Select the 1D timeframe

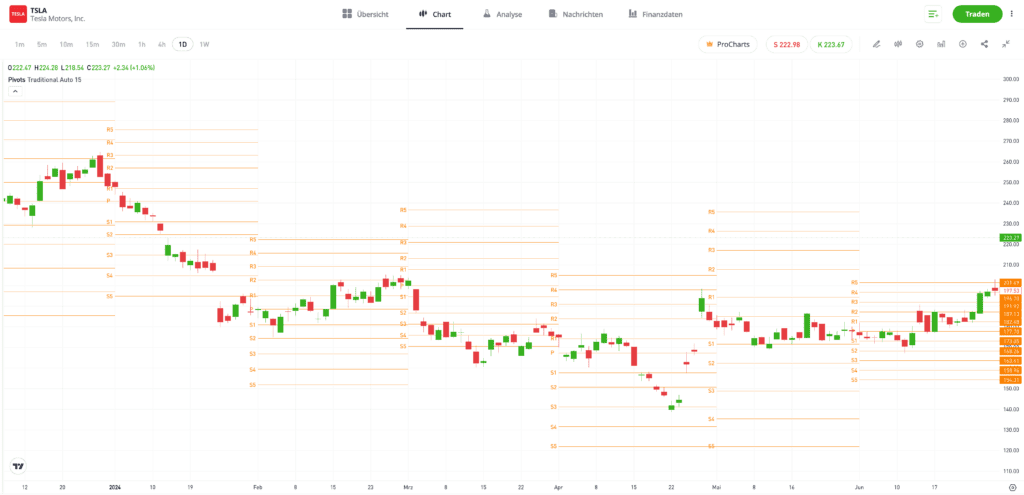pos(183,44)
